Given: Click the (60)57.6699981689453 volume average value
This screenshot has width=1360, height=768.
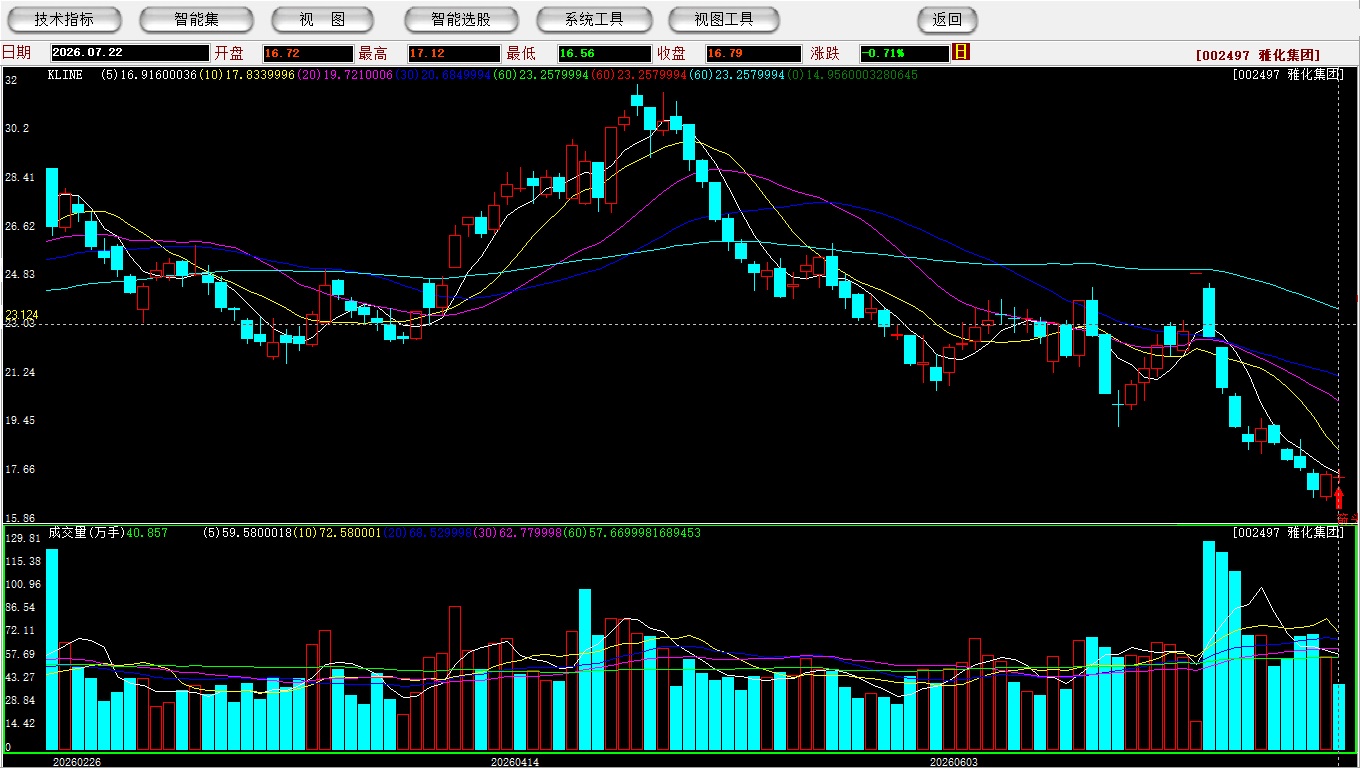Looking at the screenshot, I should coord(630,533).
